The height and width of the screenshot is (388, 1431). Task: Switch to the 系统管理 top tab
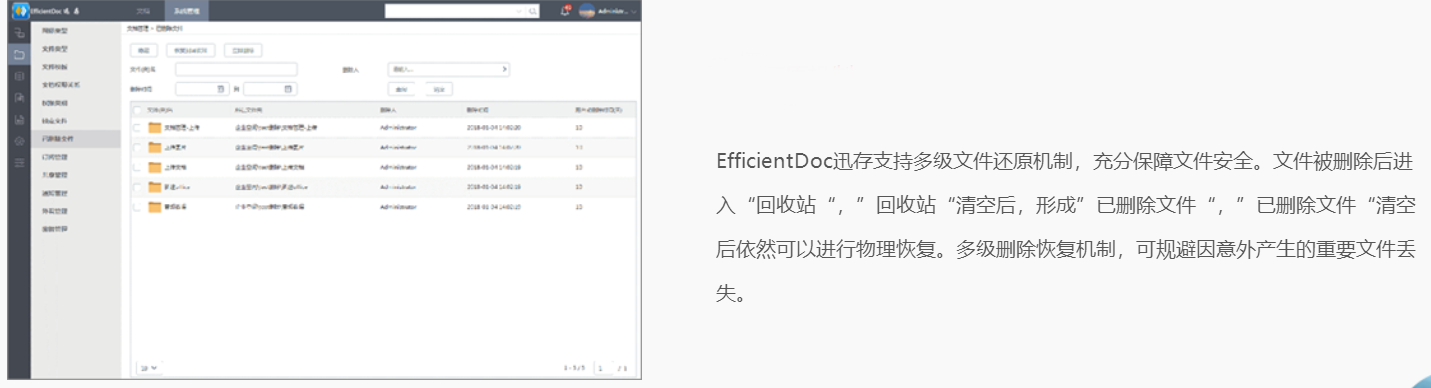[x=186, y=11]
